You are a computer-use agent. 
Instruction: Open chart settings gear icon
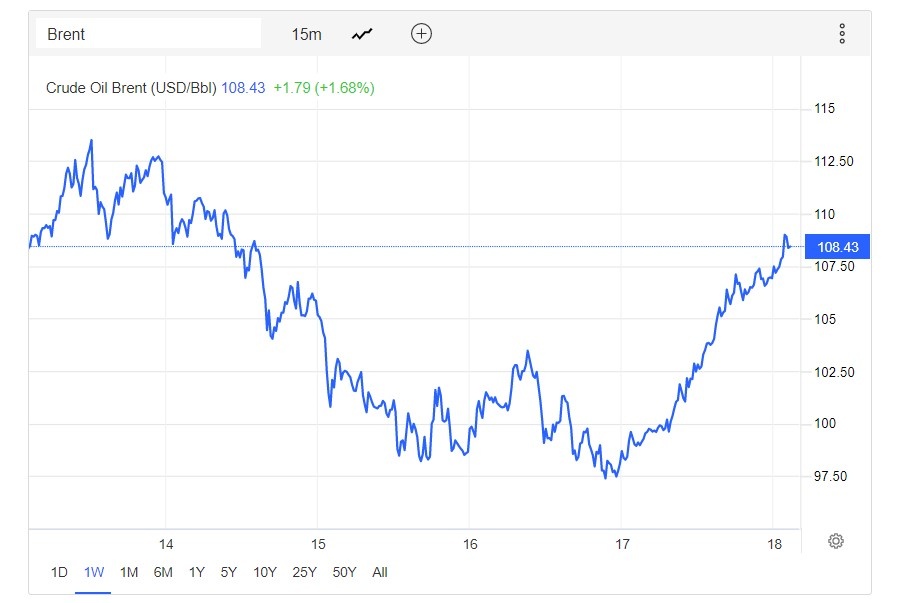[x=836, y=541]
